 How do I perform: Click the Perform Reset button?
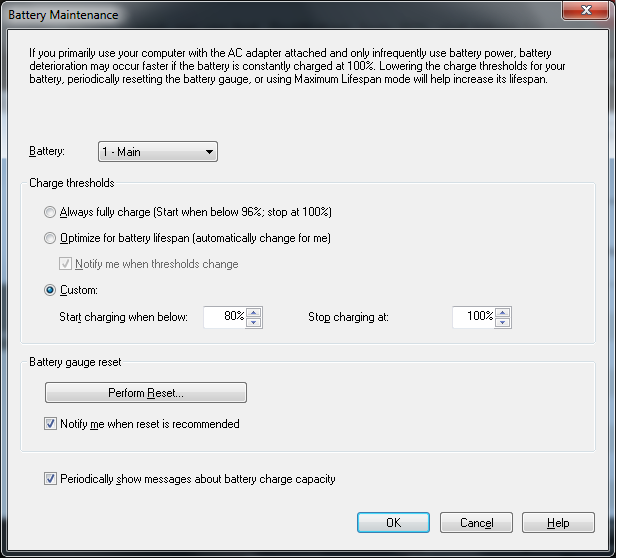click(x=146, y=392)
